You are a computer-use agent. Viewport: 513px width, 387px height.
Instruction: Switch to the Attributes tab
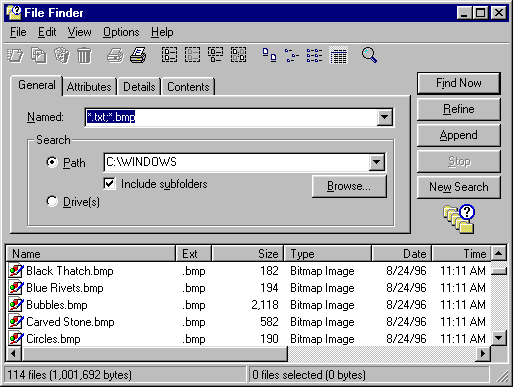(x=89, y=87)
